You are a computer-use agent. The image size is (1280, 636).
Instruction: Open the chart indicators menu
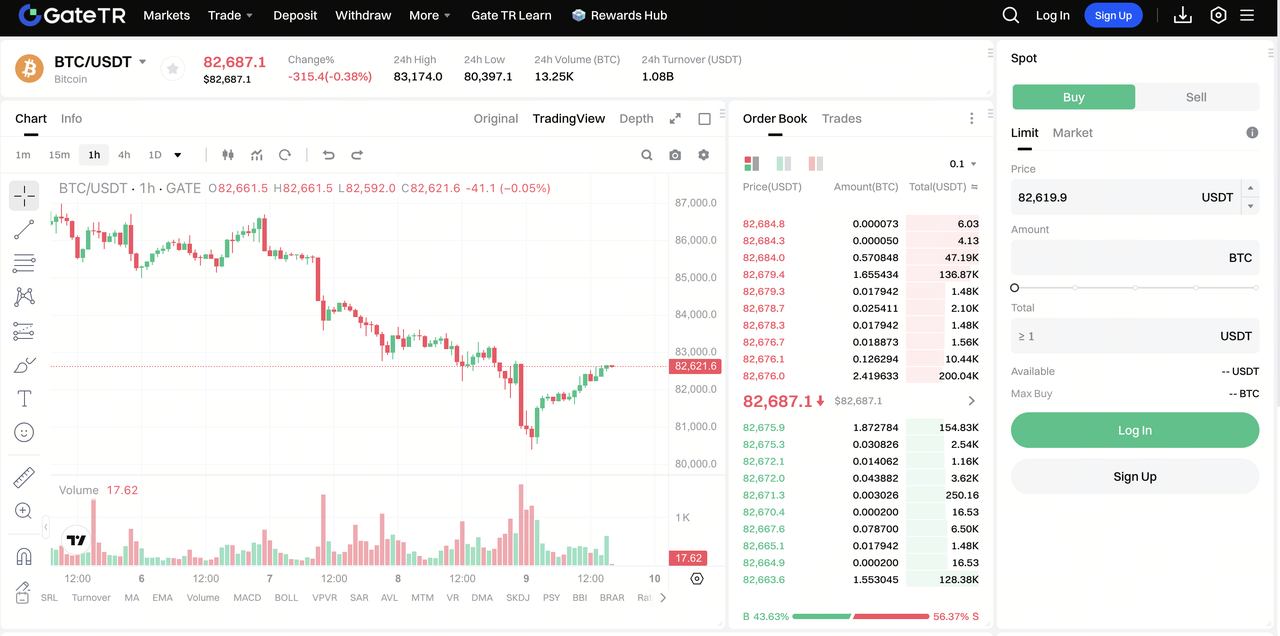(257, 155)
